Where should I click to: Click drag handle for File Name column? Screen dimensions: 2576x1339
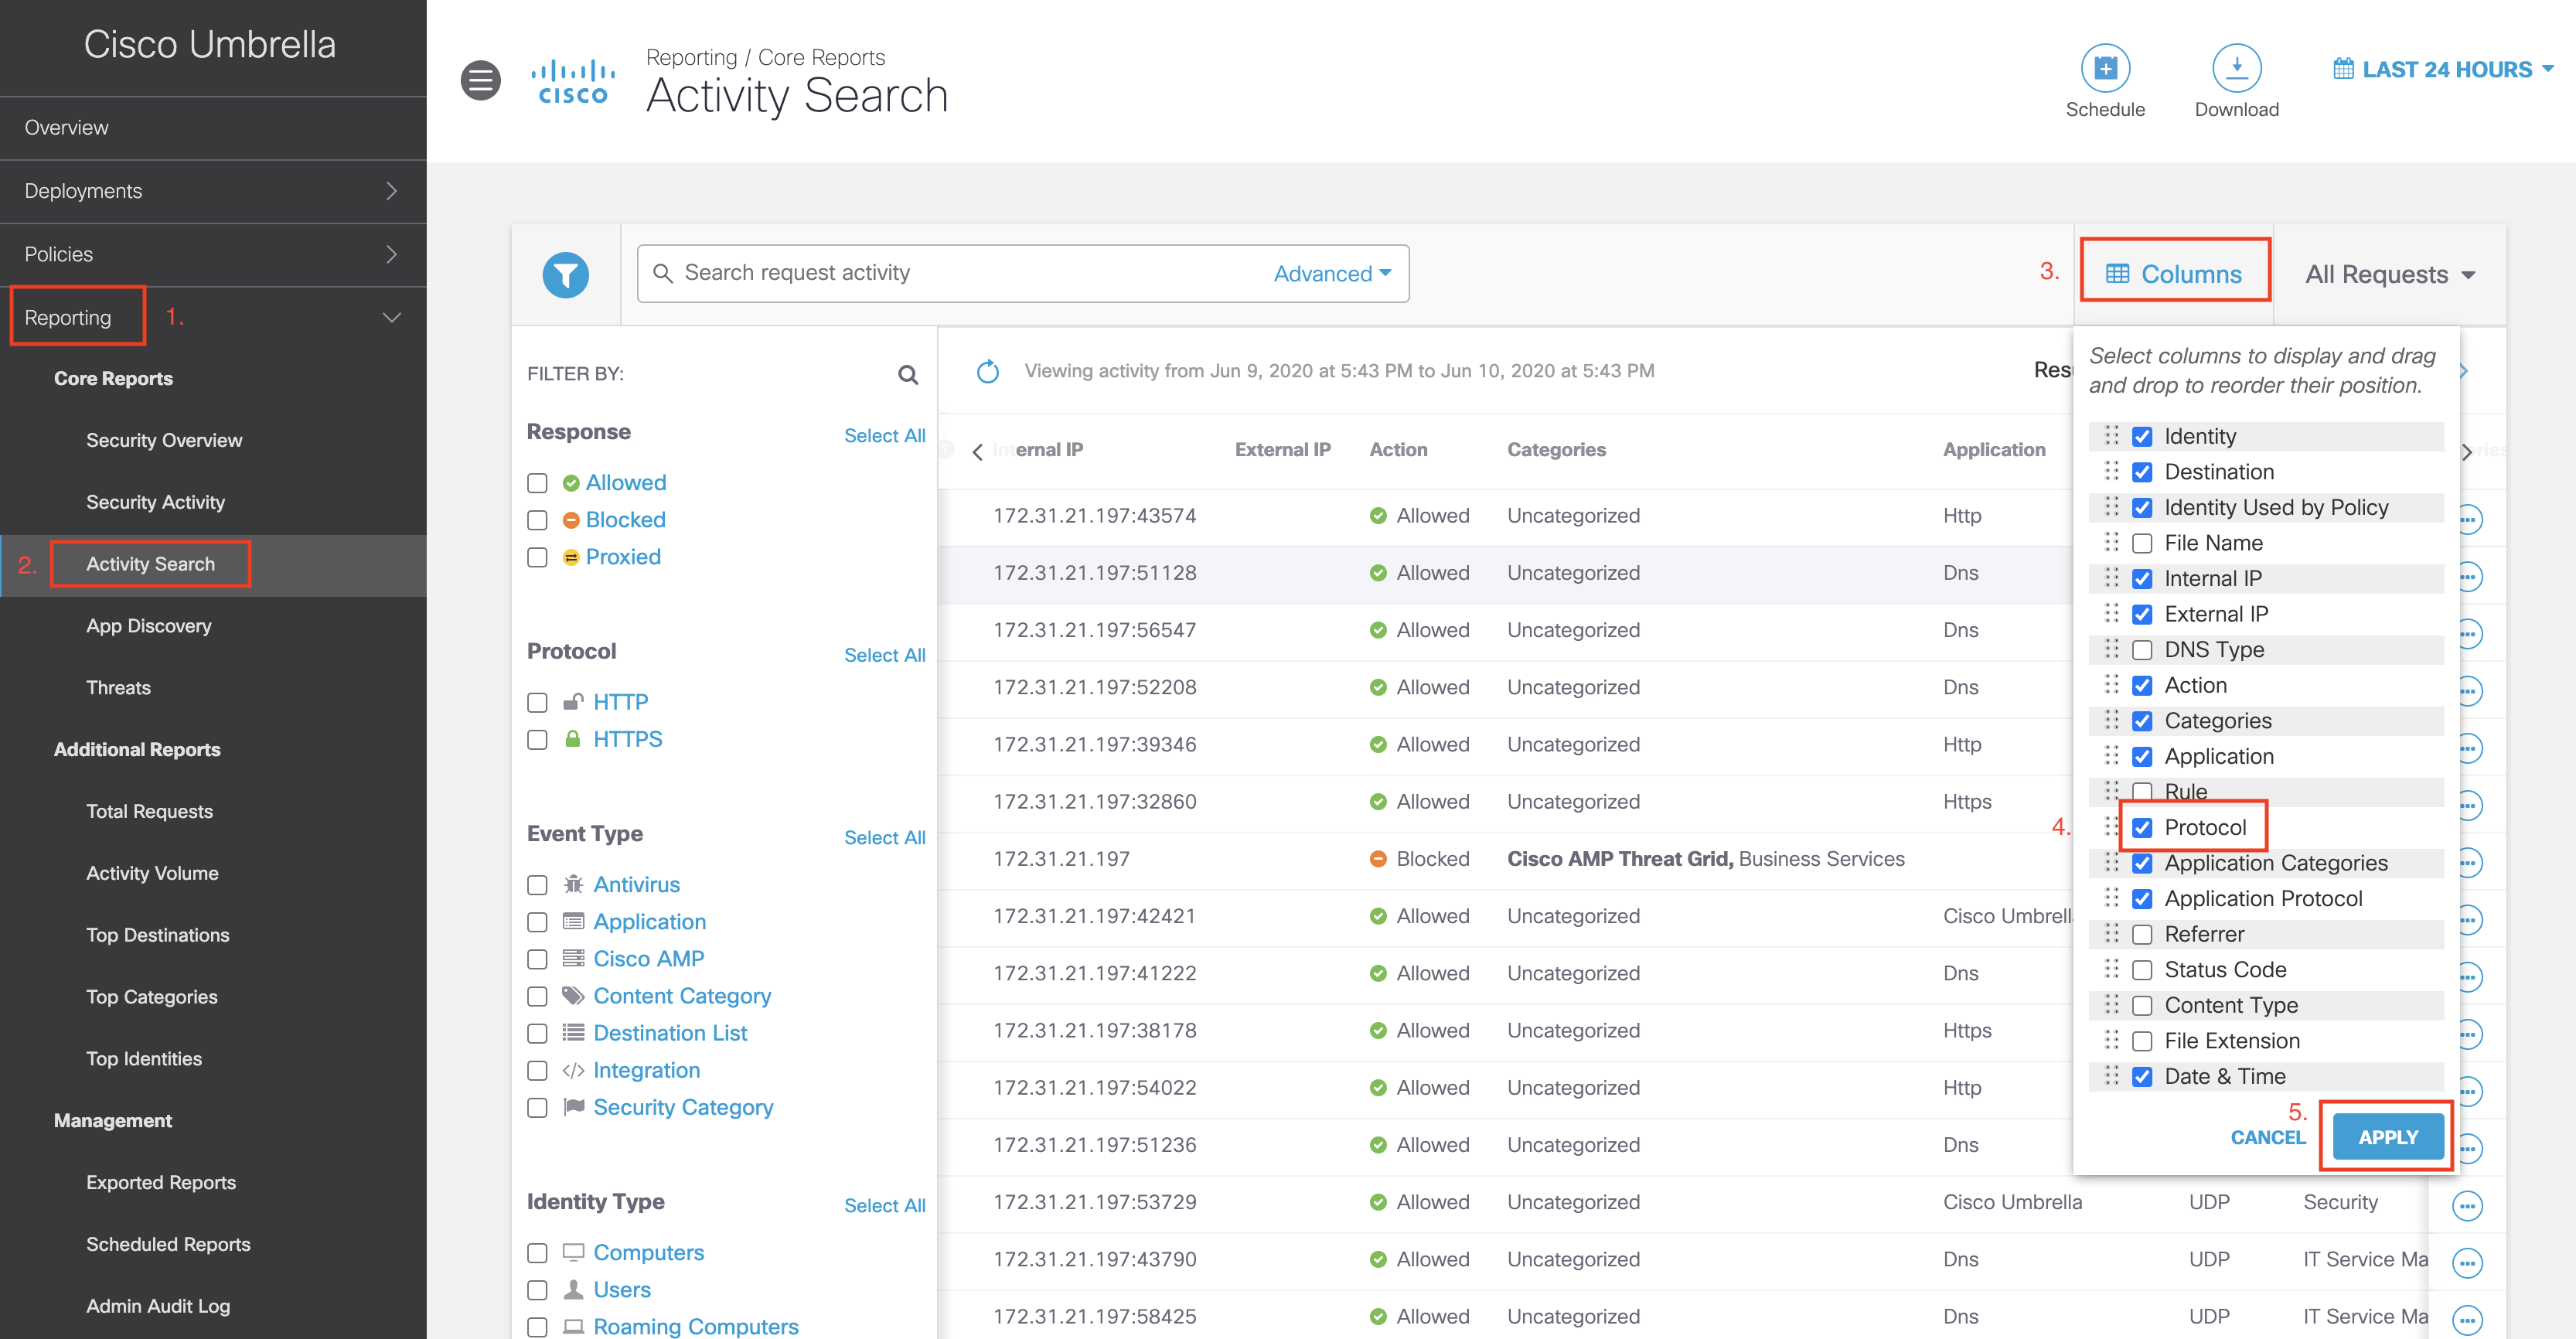(2111, 542)
